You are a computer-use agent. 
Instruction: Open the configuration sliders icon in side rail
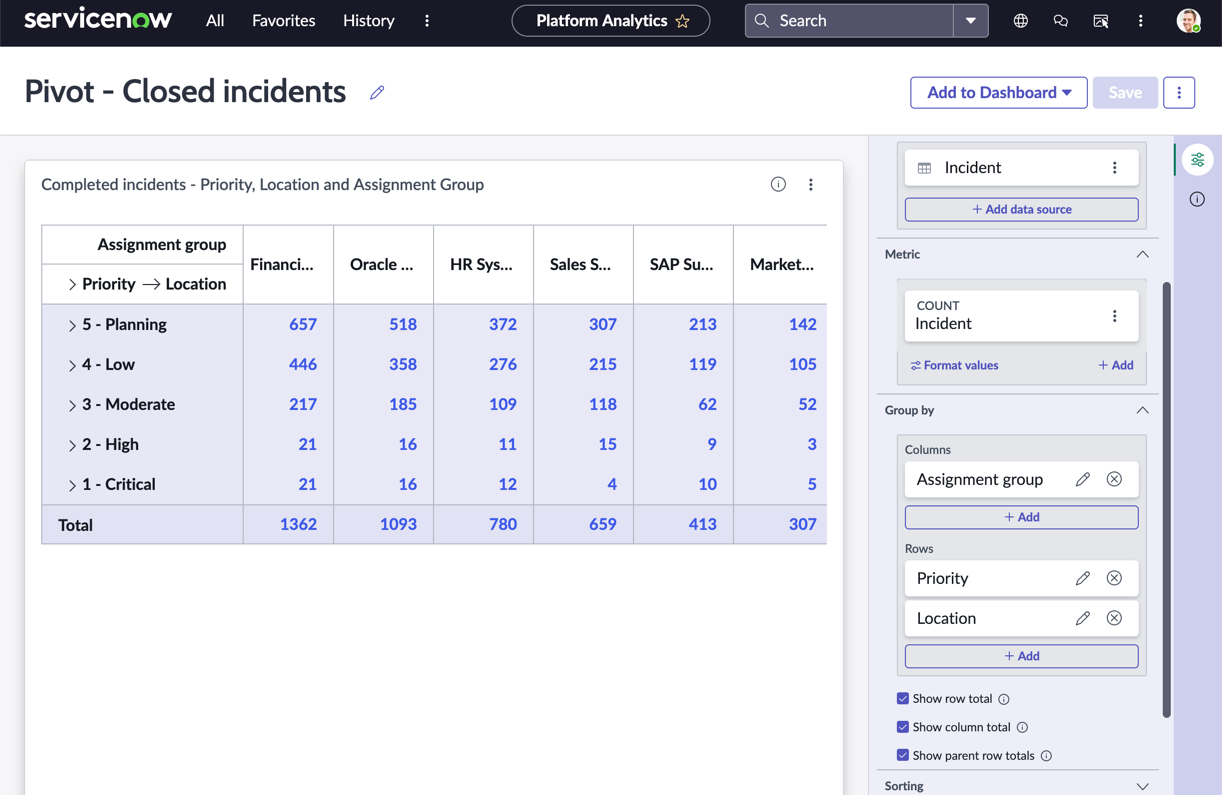(1197, 160)
